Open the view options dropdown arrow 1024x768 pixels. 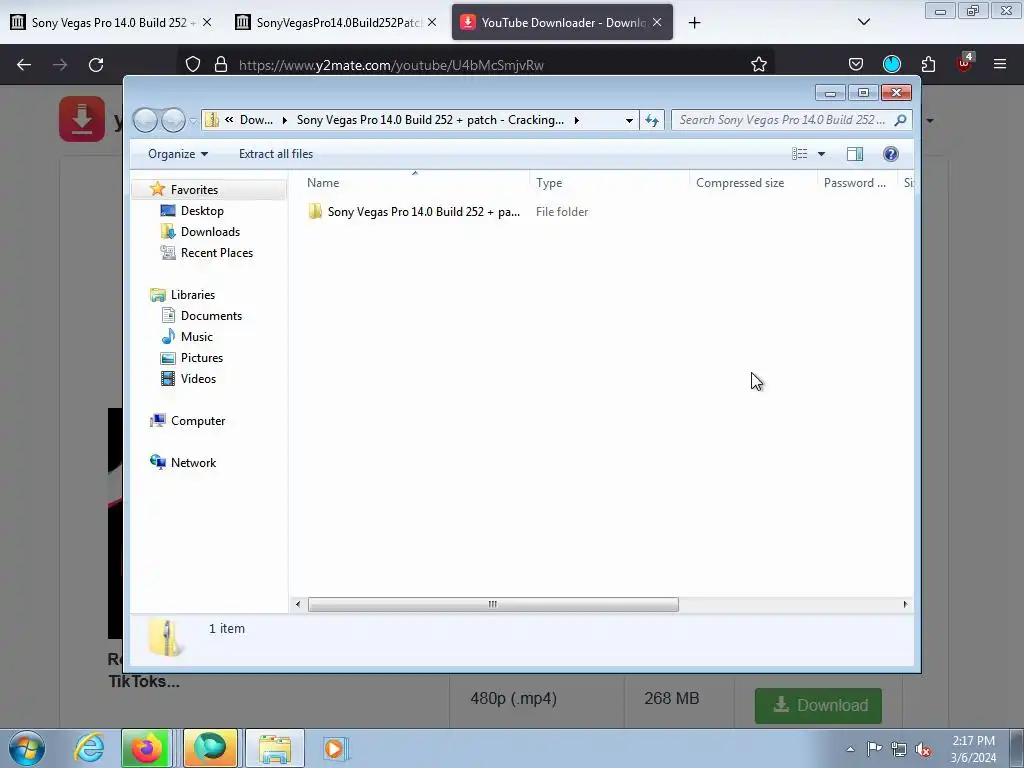(822, 153)
